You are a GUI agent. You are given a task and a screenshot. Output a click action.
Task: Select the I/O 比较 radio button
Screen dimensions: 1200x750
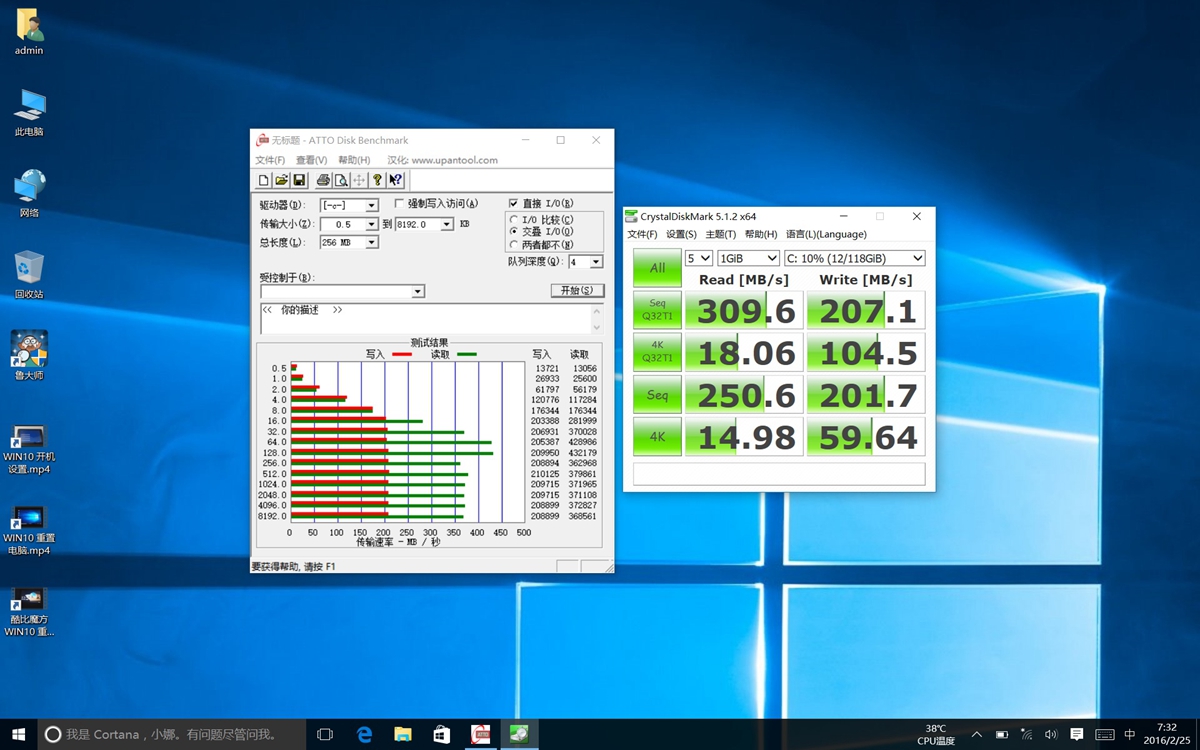tap(514, 219)
